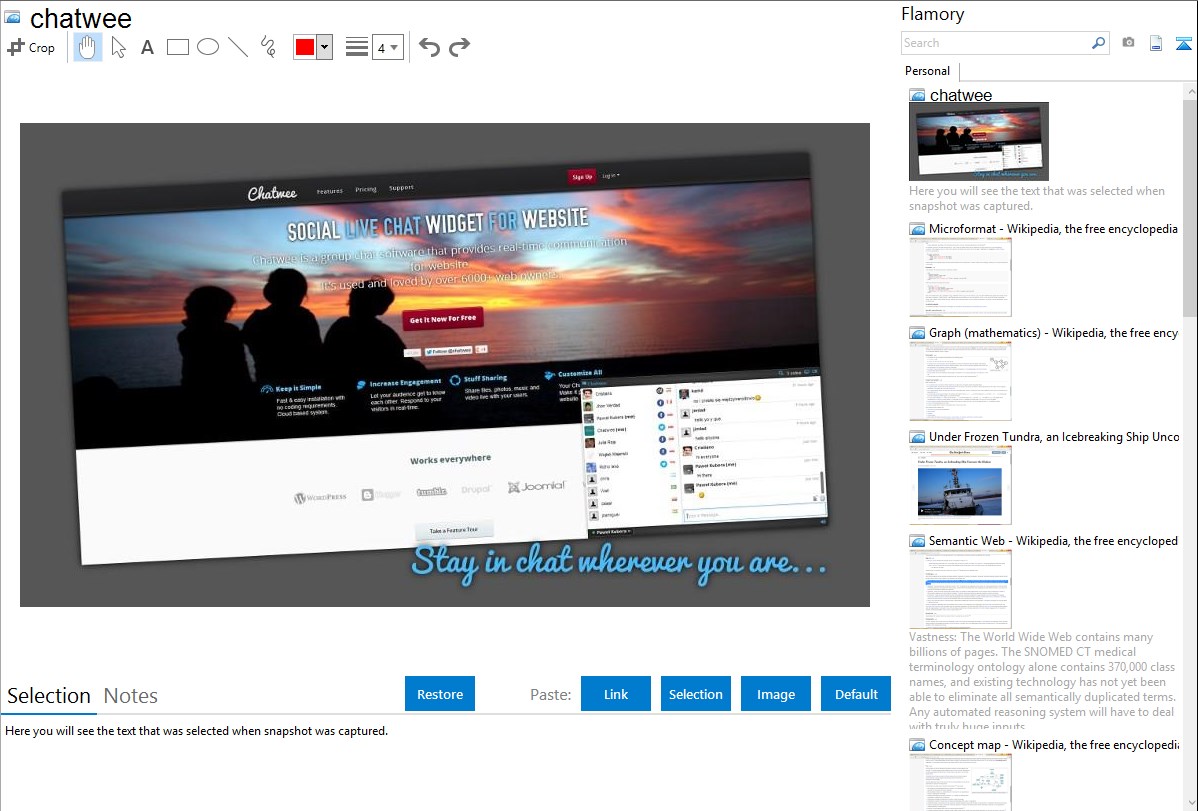Switch to the Selection tab
The height and width of the screenshot is (811, 1198).
click(49, 696)
